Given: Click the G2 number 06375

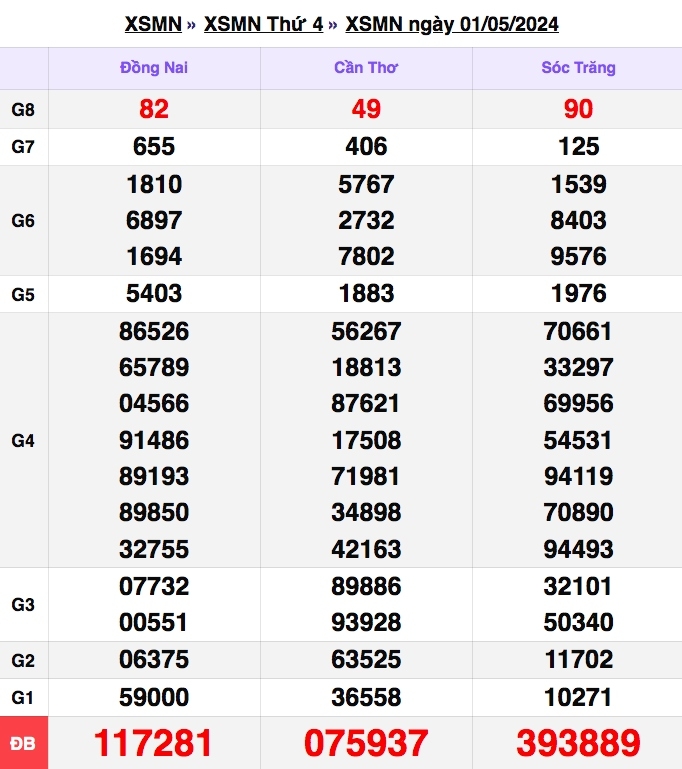Looking at the screenshot, I should (154, 659).
